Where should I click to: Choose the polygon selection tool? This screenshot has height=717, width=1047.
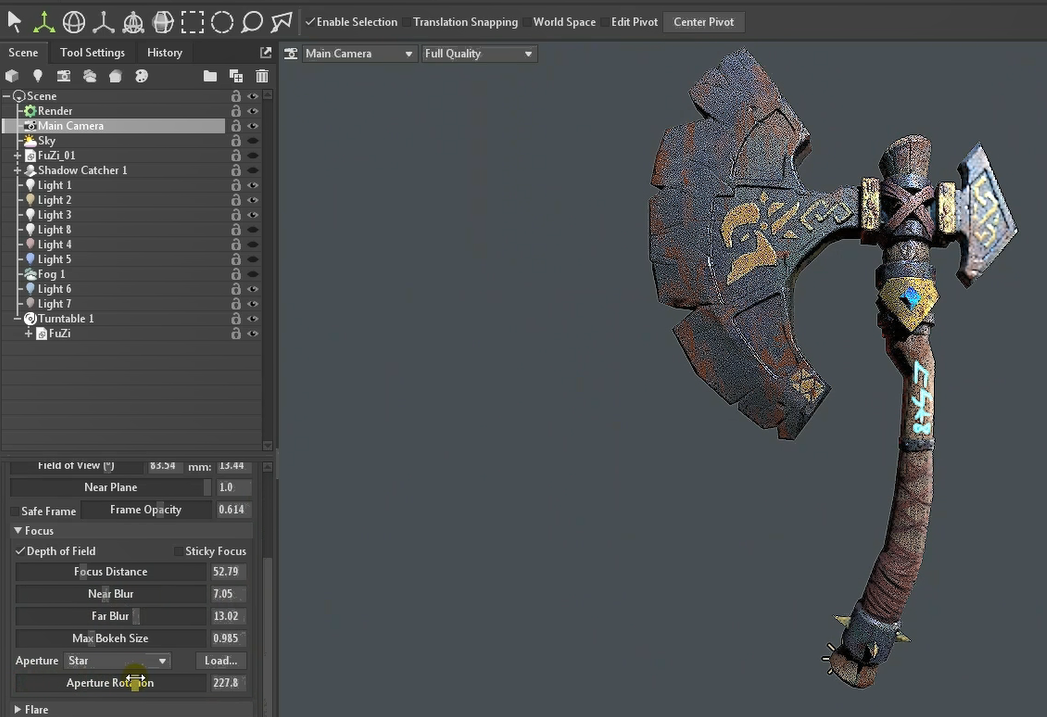point(282,22)
